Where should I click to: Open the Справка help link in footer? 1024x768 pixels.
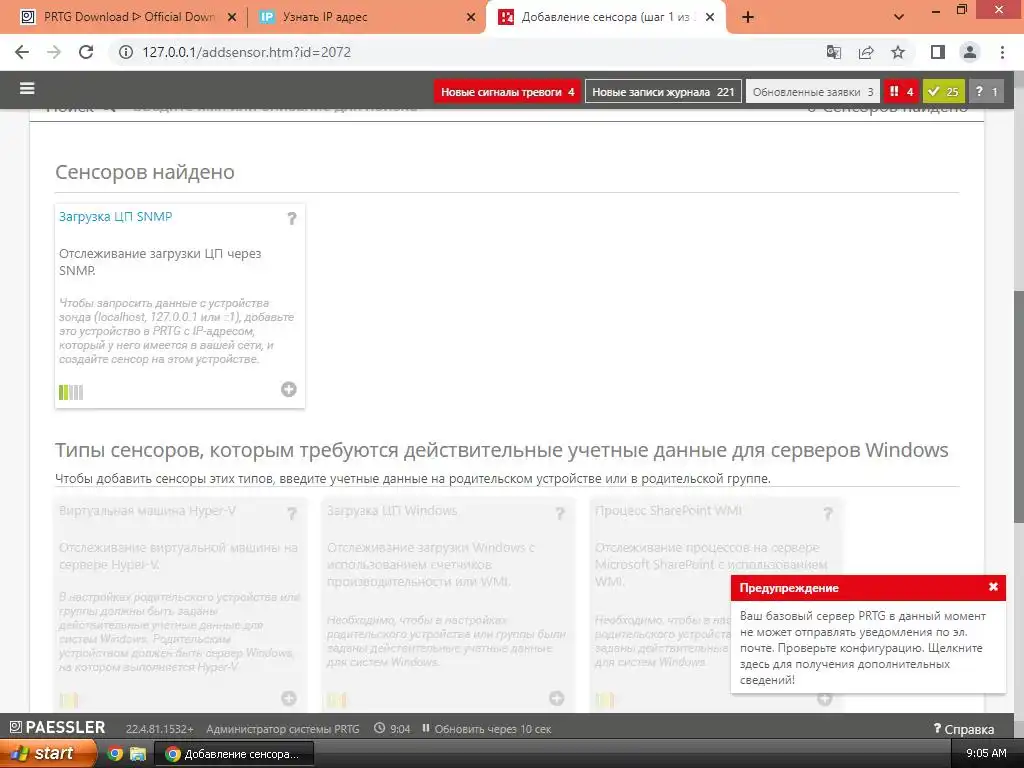[x=964, y=729]
